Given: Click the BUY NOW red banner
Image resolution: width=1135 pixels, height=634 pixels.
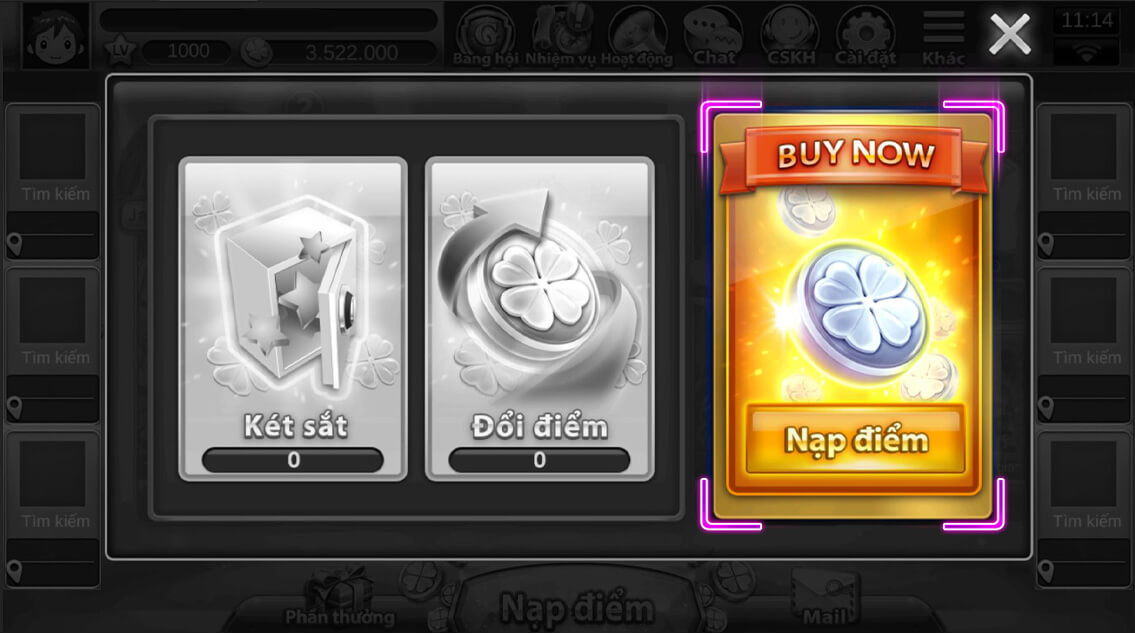Looking at the screenshot, I should tap(855, 156).
